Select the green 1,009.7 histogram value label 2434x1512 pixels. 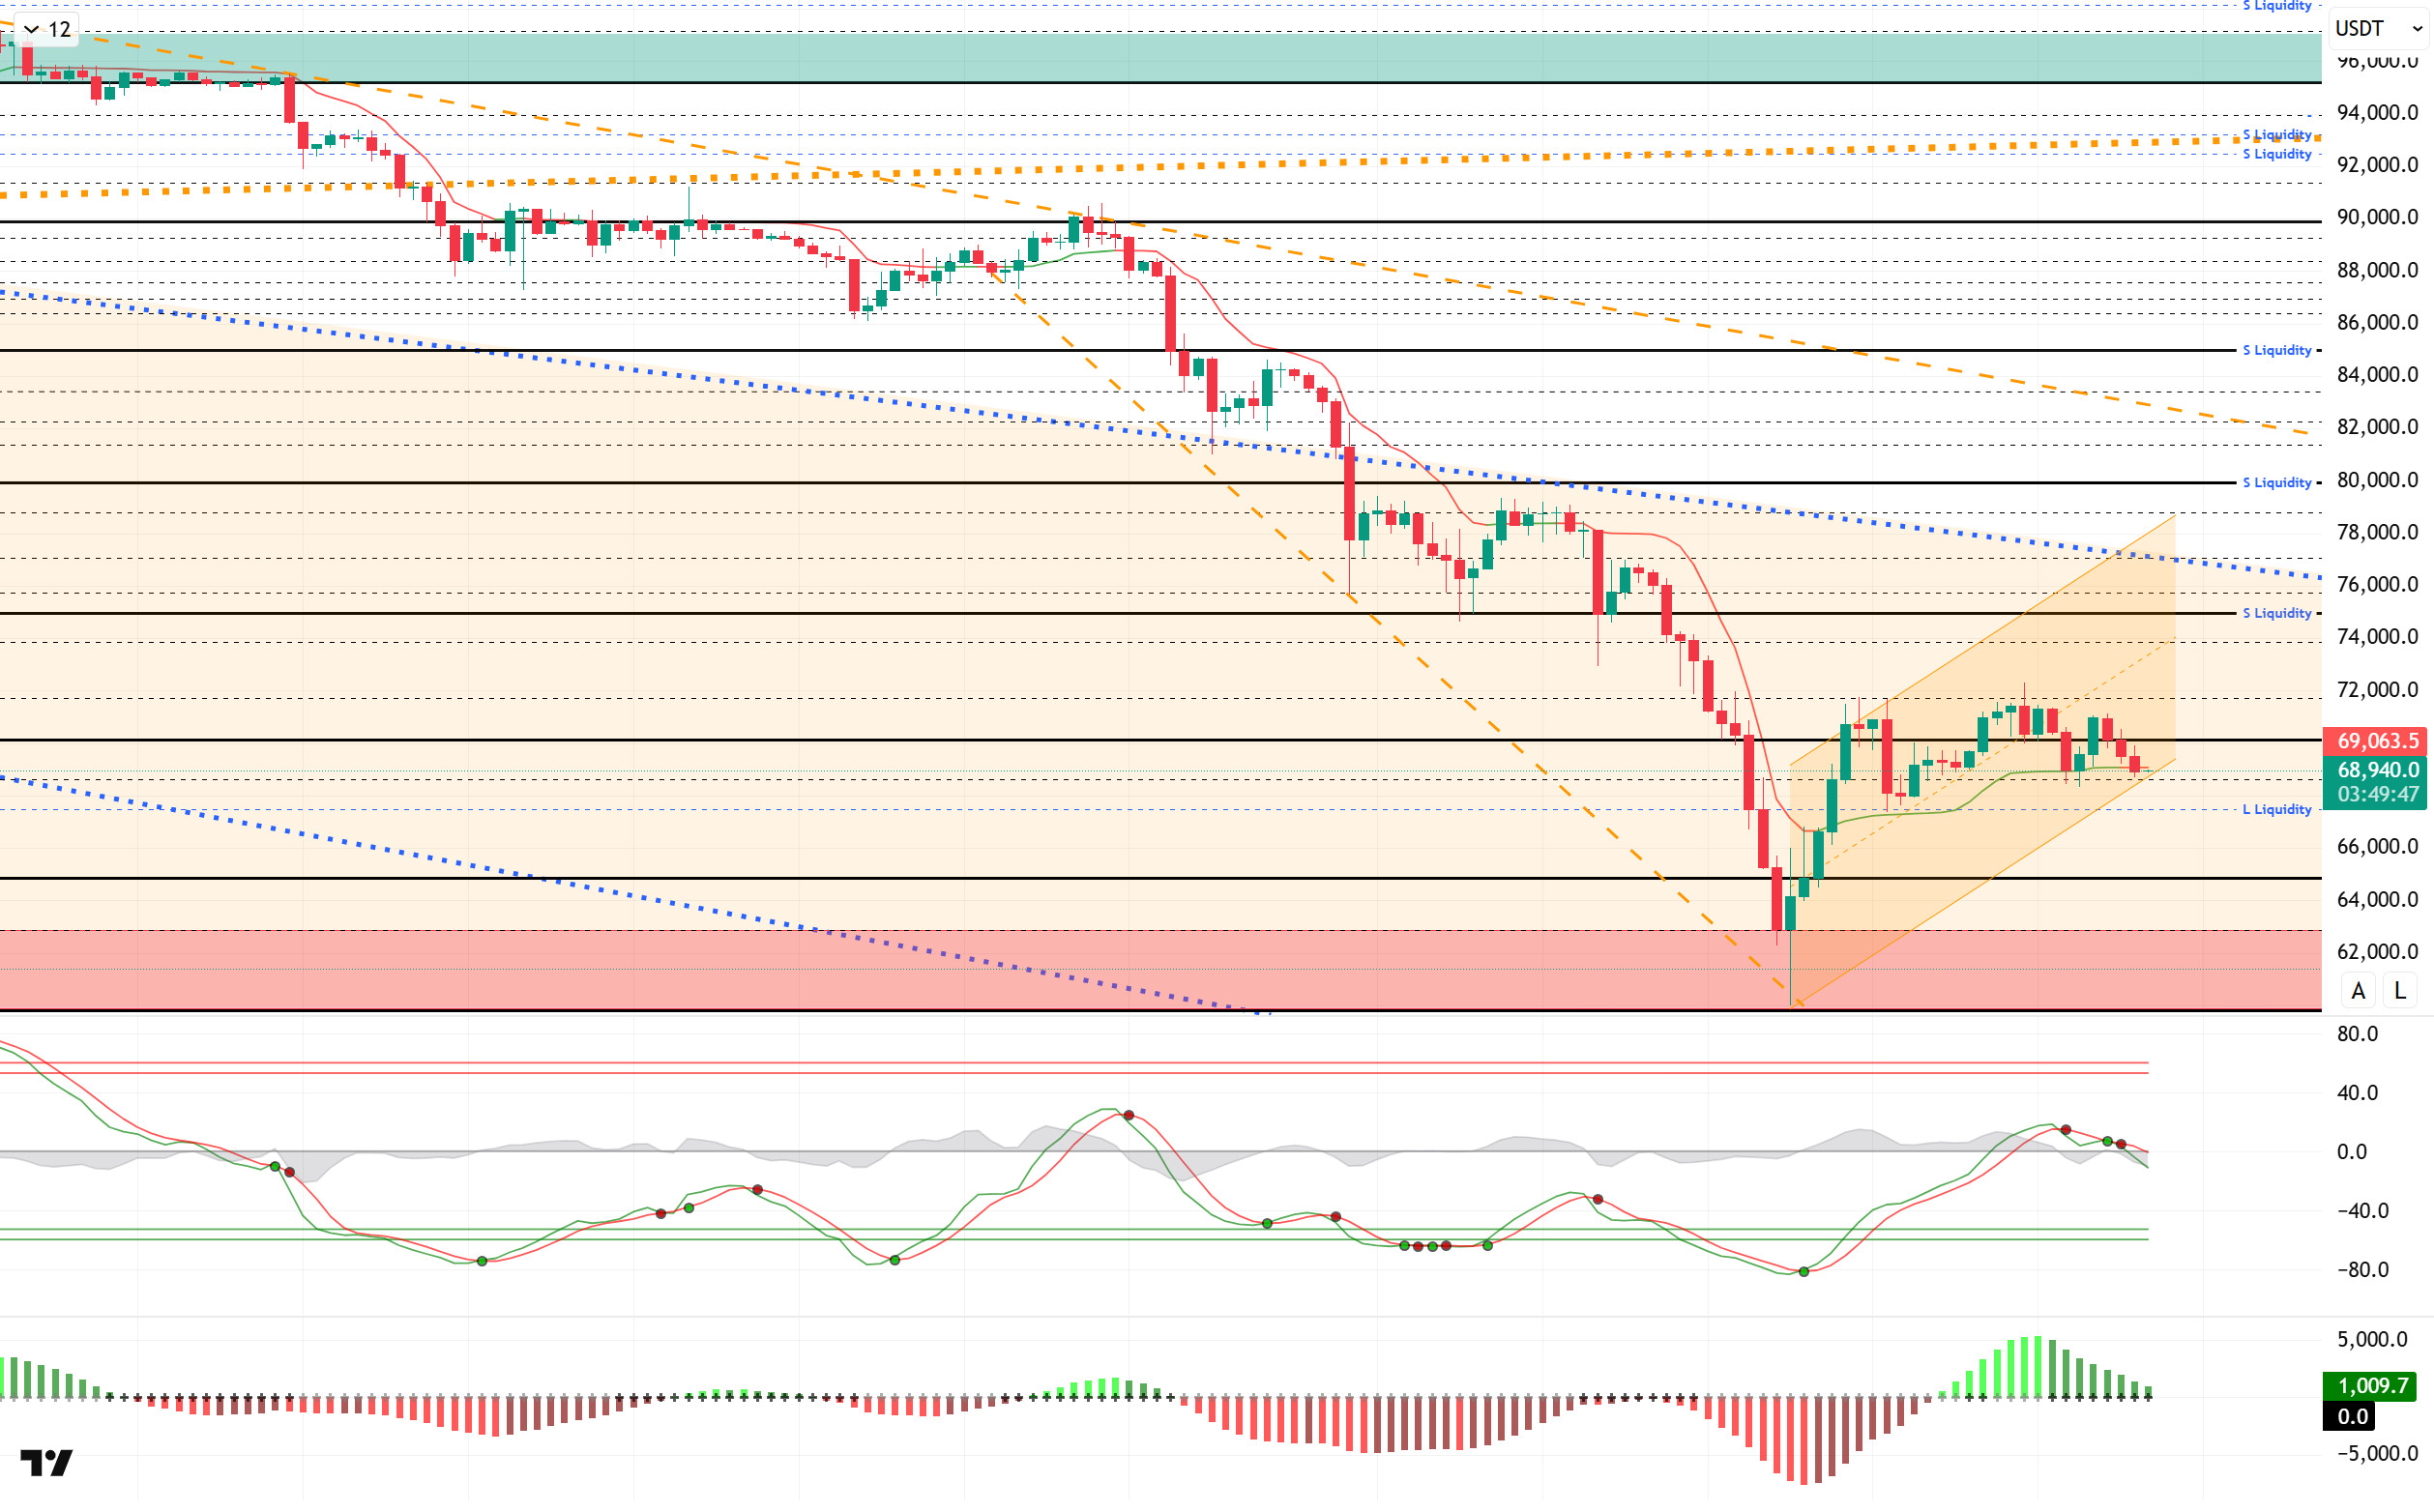coord(2369,1386)
